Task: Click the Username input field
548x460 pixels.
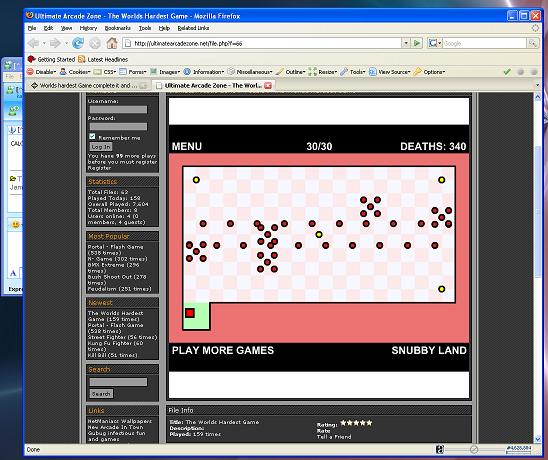Action: point(118,110)
